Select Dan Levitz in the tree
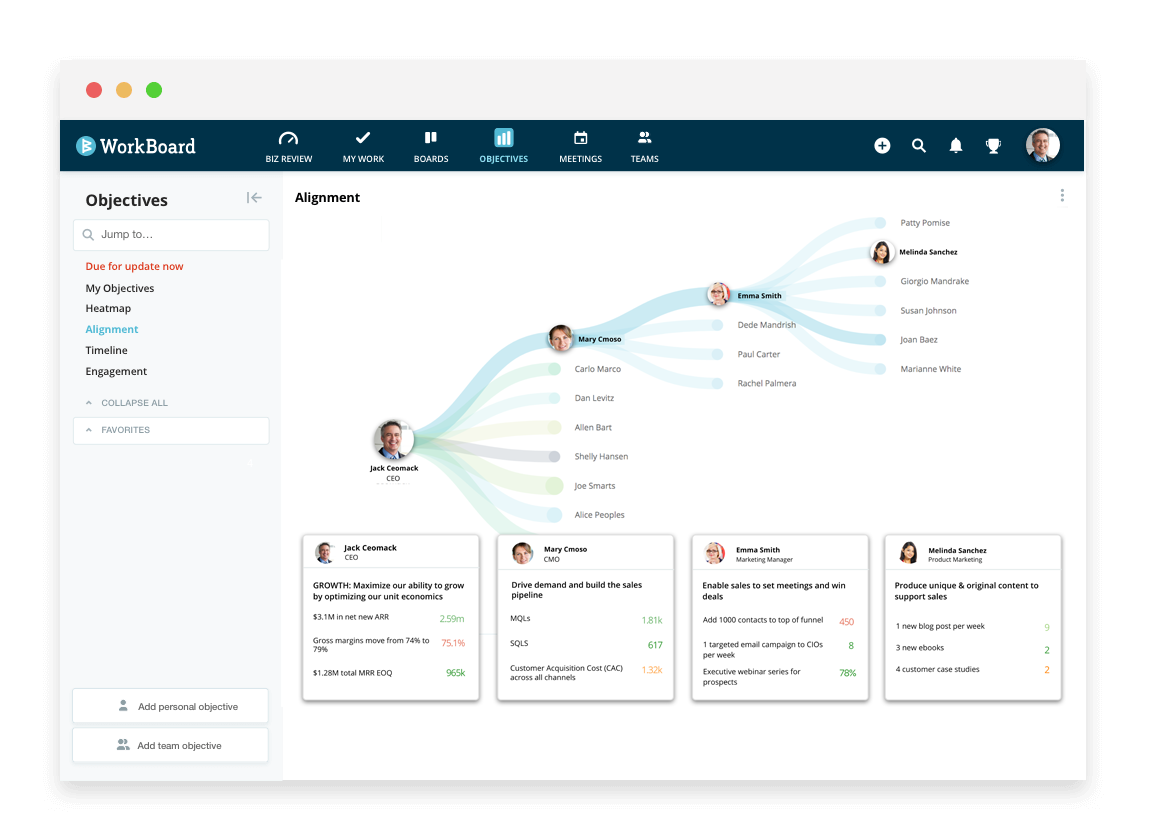Screen dimensions: 1160x840 click(x=594, y=398)
